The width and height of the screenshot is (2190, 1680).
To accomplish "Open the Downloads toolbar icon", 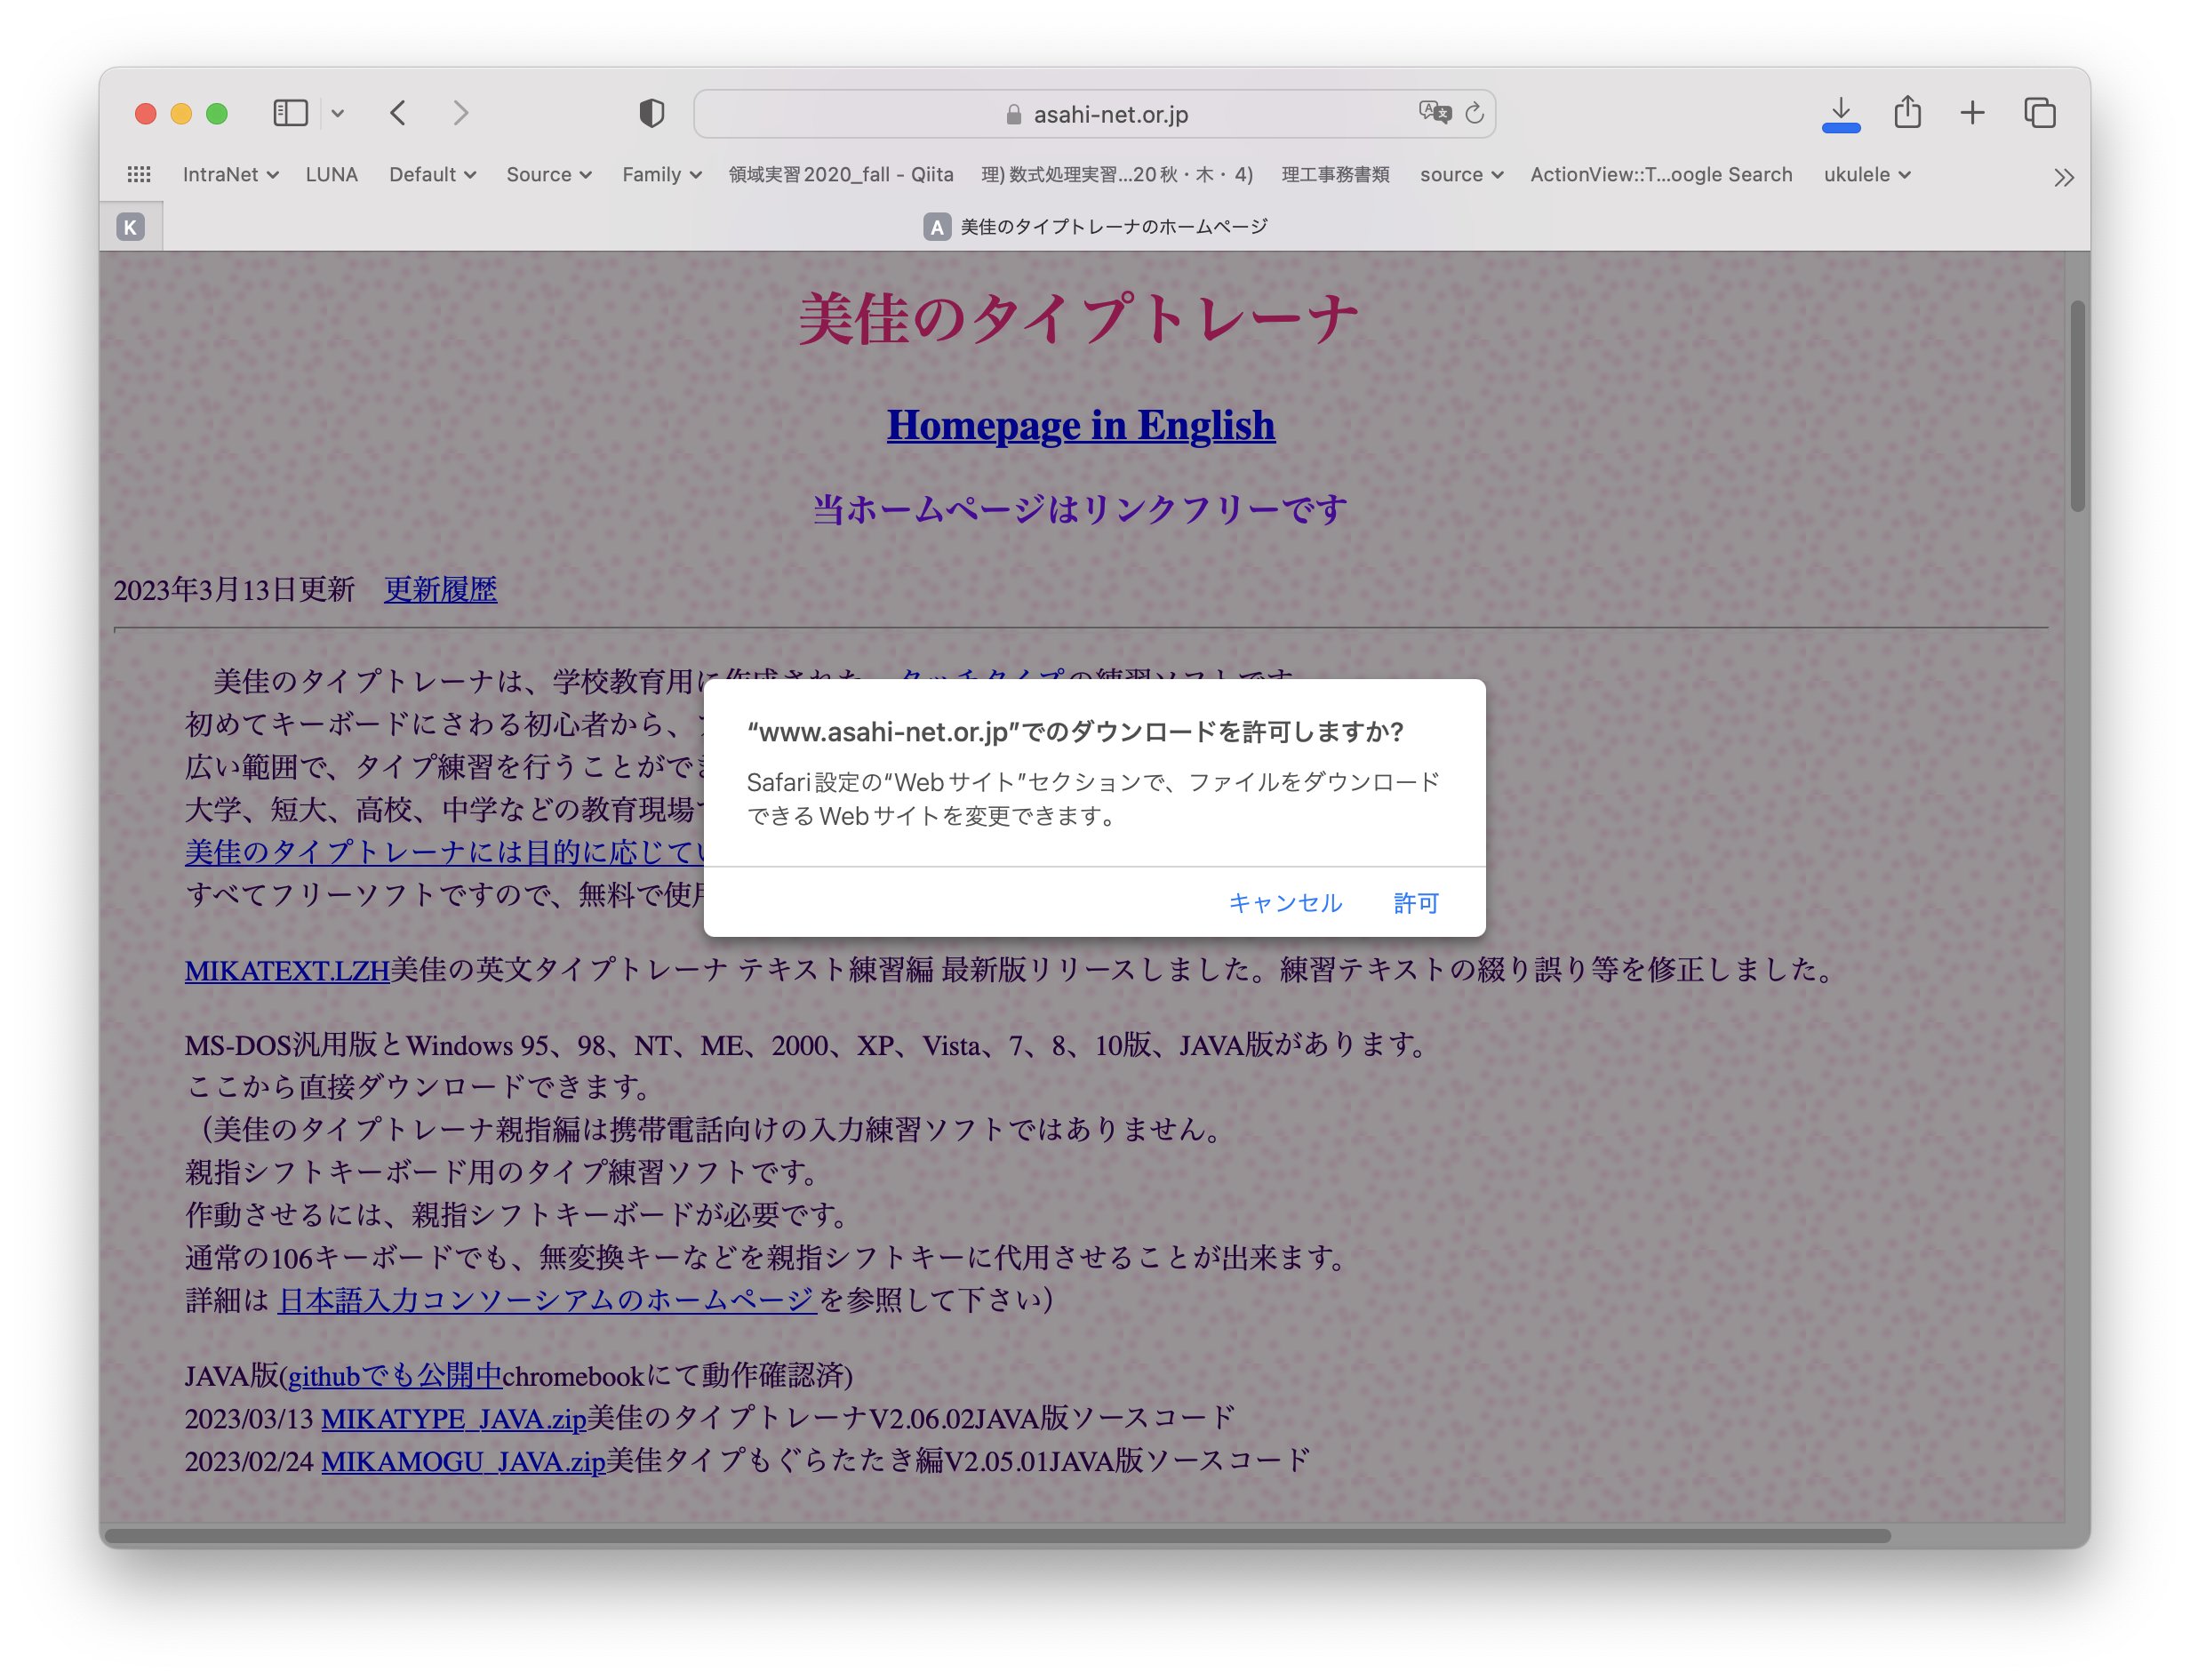I will tap(1840, 113).
